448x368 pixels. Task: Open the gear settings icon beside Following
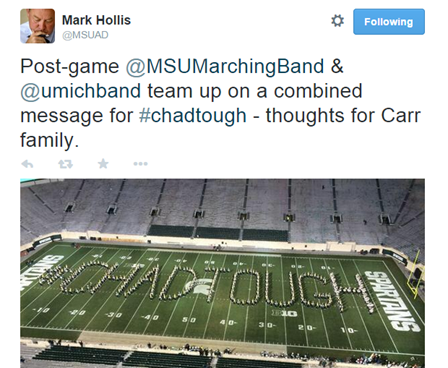pos(337,21)
